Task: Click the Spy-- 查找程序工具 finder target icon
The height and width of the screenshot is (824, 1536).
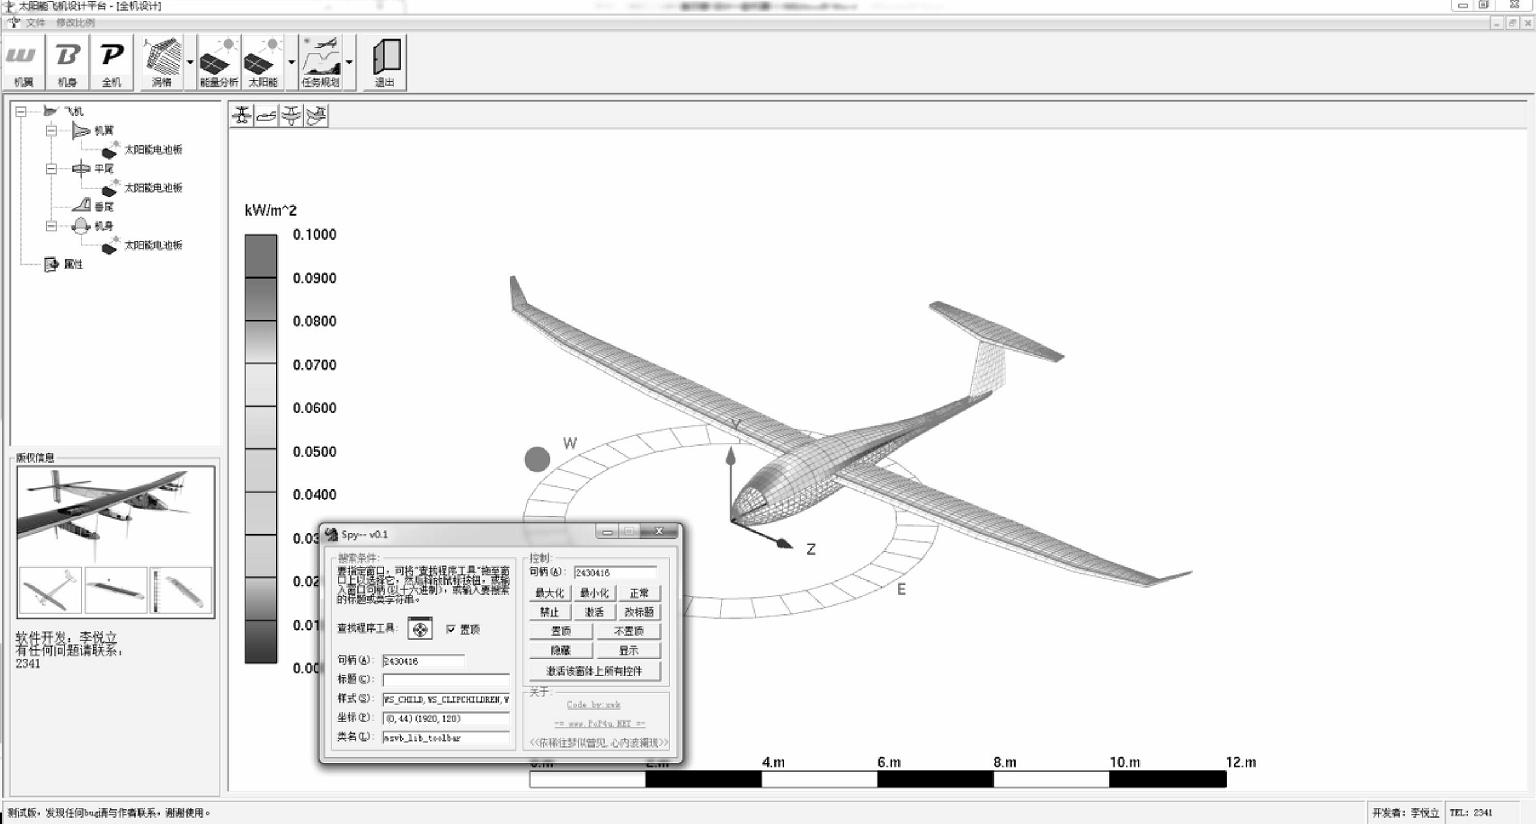Action: [x=420, y=629]
